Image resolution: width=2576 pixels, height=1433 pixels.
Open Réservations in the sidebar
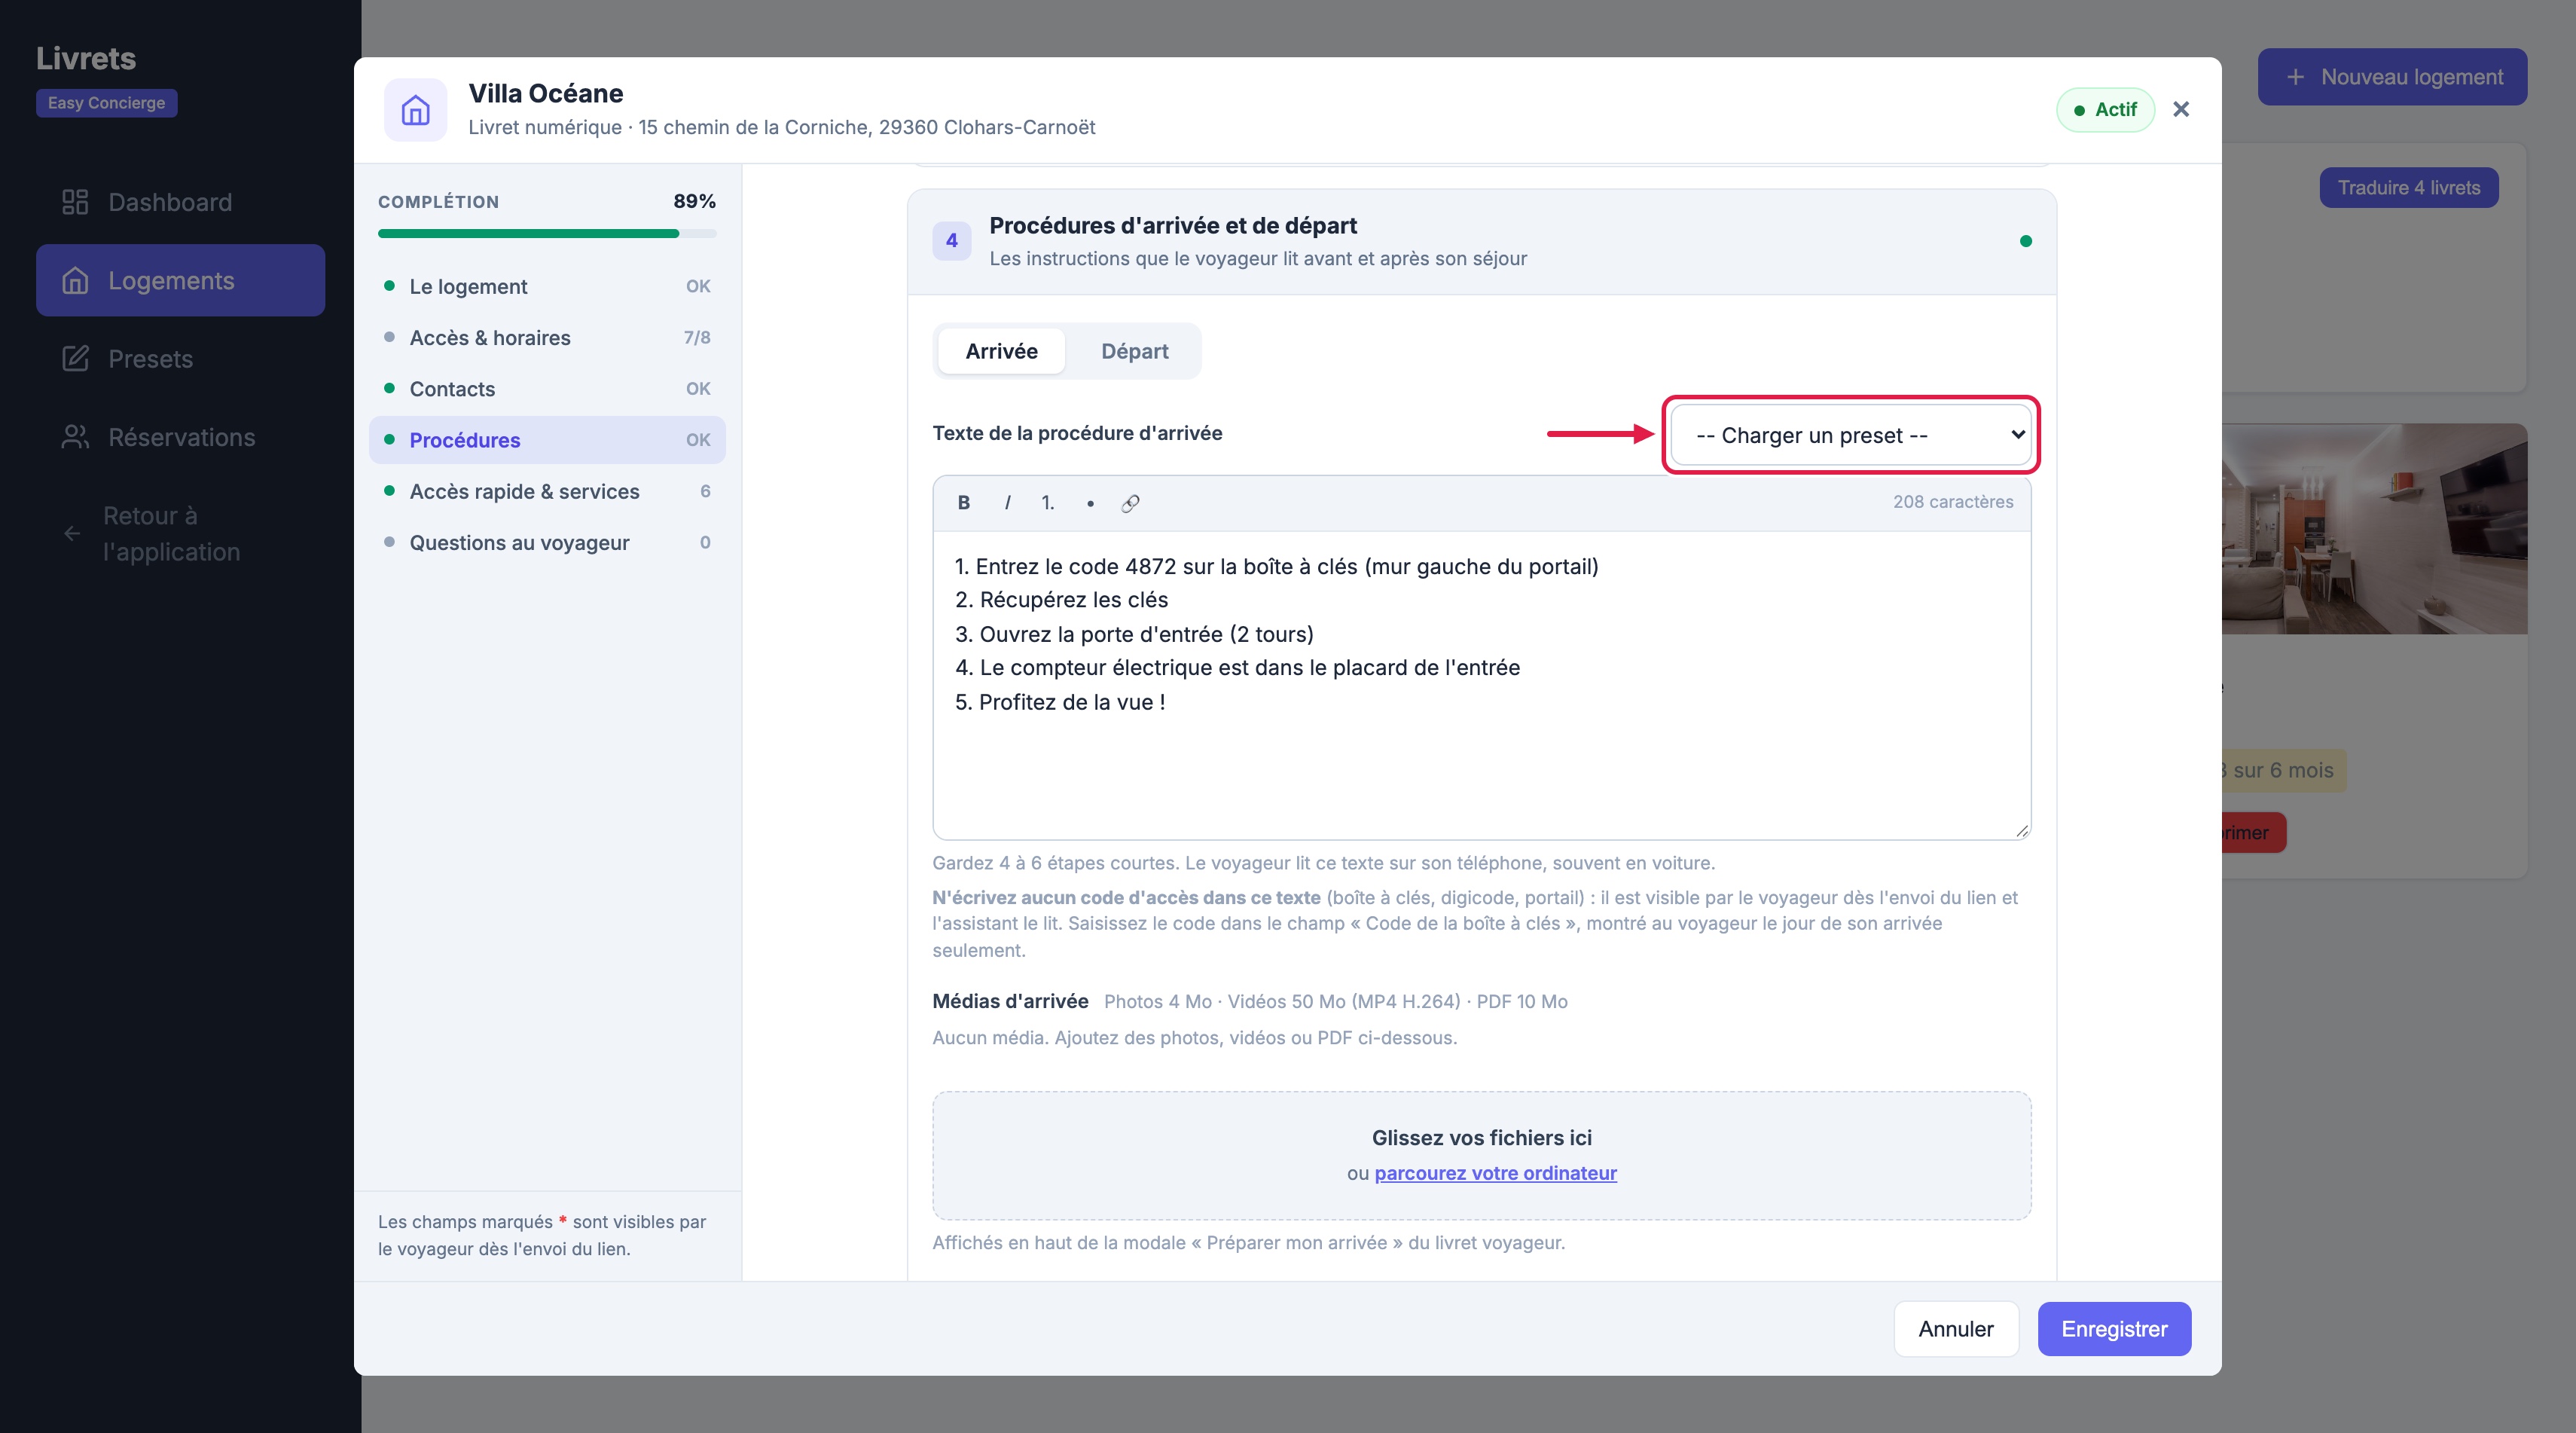(x=180, y=437)
